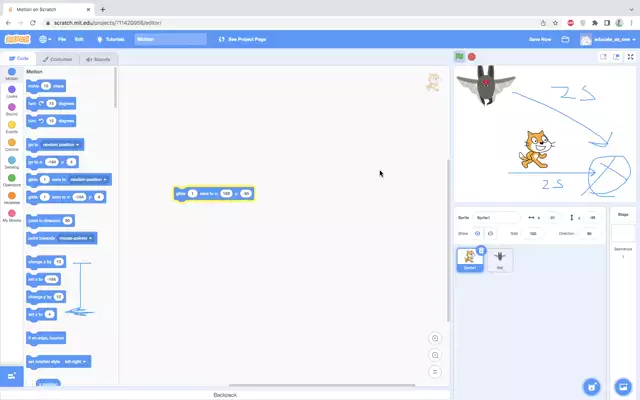Open the language globe dropdown
The image size is (640, 400).
click(x=45, y=39)
